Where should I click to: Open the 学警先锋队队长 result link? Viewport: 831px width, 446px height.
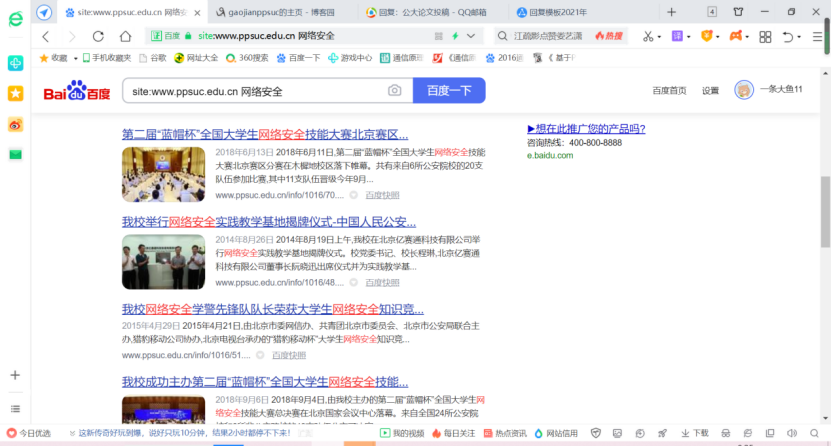[273, 309]
